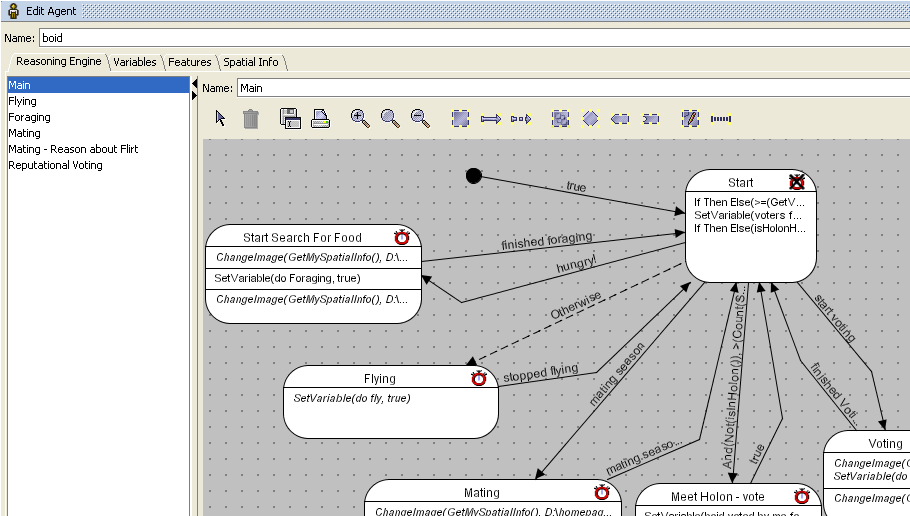The image size is (910, 516).
Task: Select Foraging in the behaviour list
Action: point(29,117)
